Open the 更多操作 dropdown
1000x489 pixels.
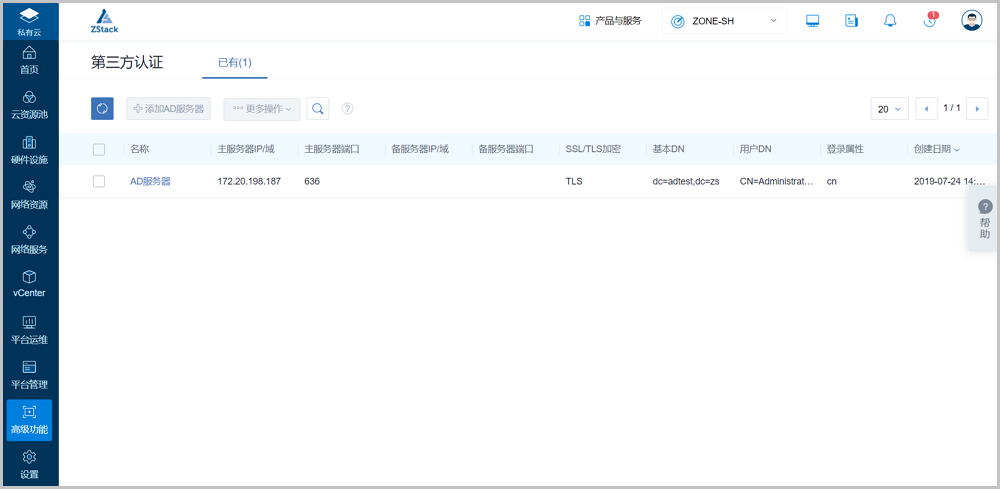click(261, 108)
